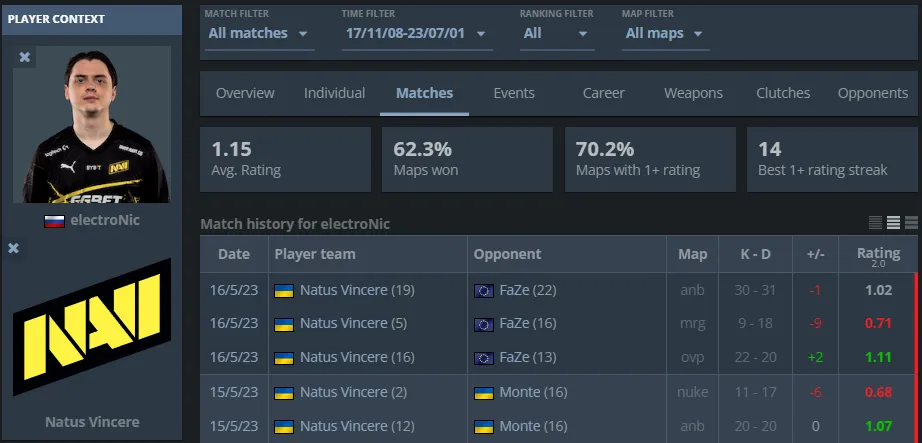
Task: Click the 9 - 18 K-D cell
Action: [756, 323]
